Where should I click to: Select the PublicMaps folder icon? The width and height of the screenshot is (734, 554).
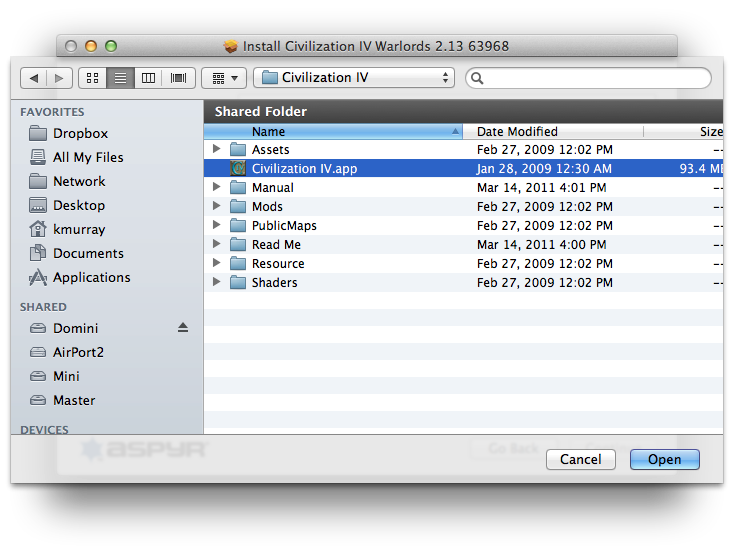click(238, 225)
